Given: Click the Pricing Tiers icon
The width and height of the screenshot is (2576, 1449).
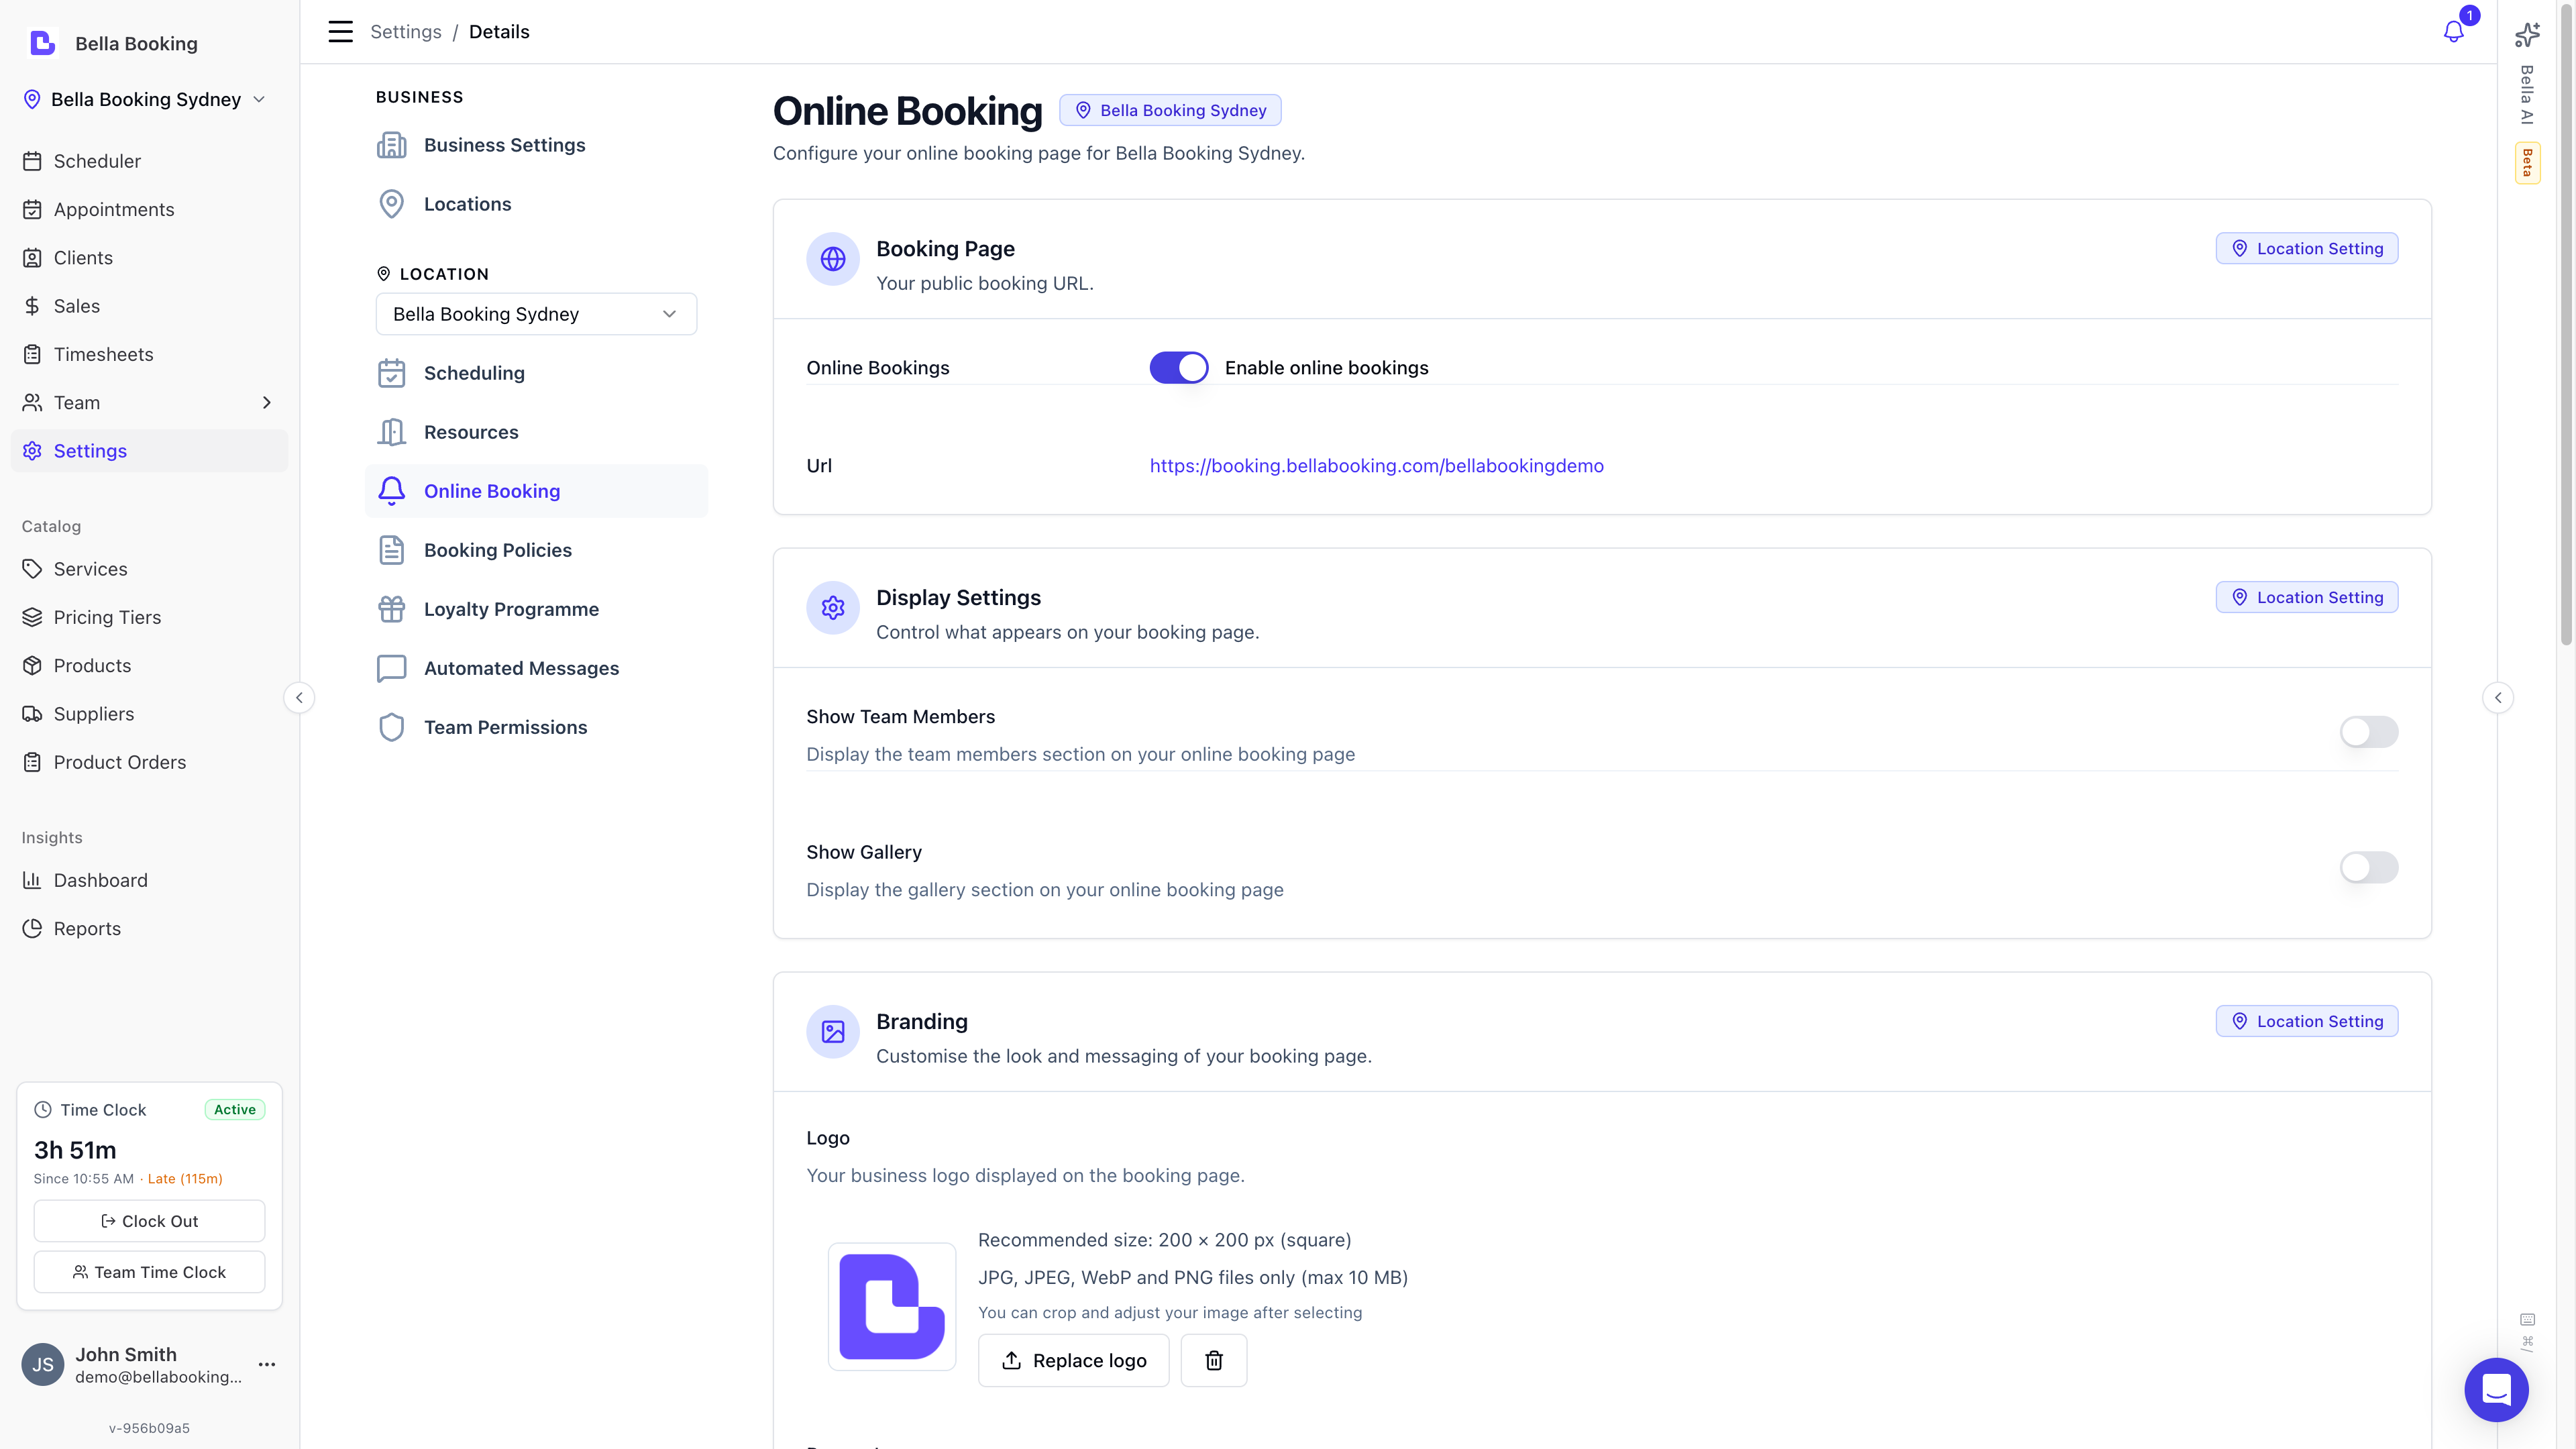Looking at the screenshot, I should point(31,617).
